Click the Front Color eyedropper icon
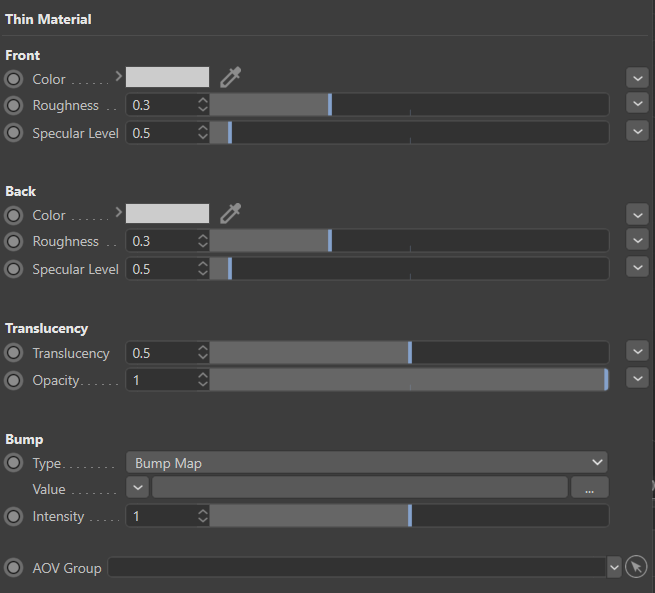This screenshot has width=655, height=593. 231,77
